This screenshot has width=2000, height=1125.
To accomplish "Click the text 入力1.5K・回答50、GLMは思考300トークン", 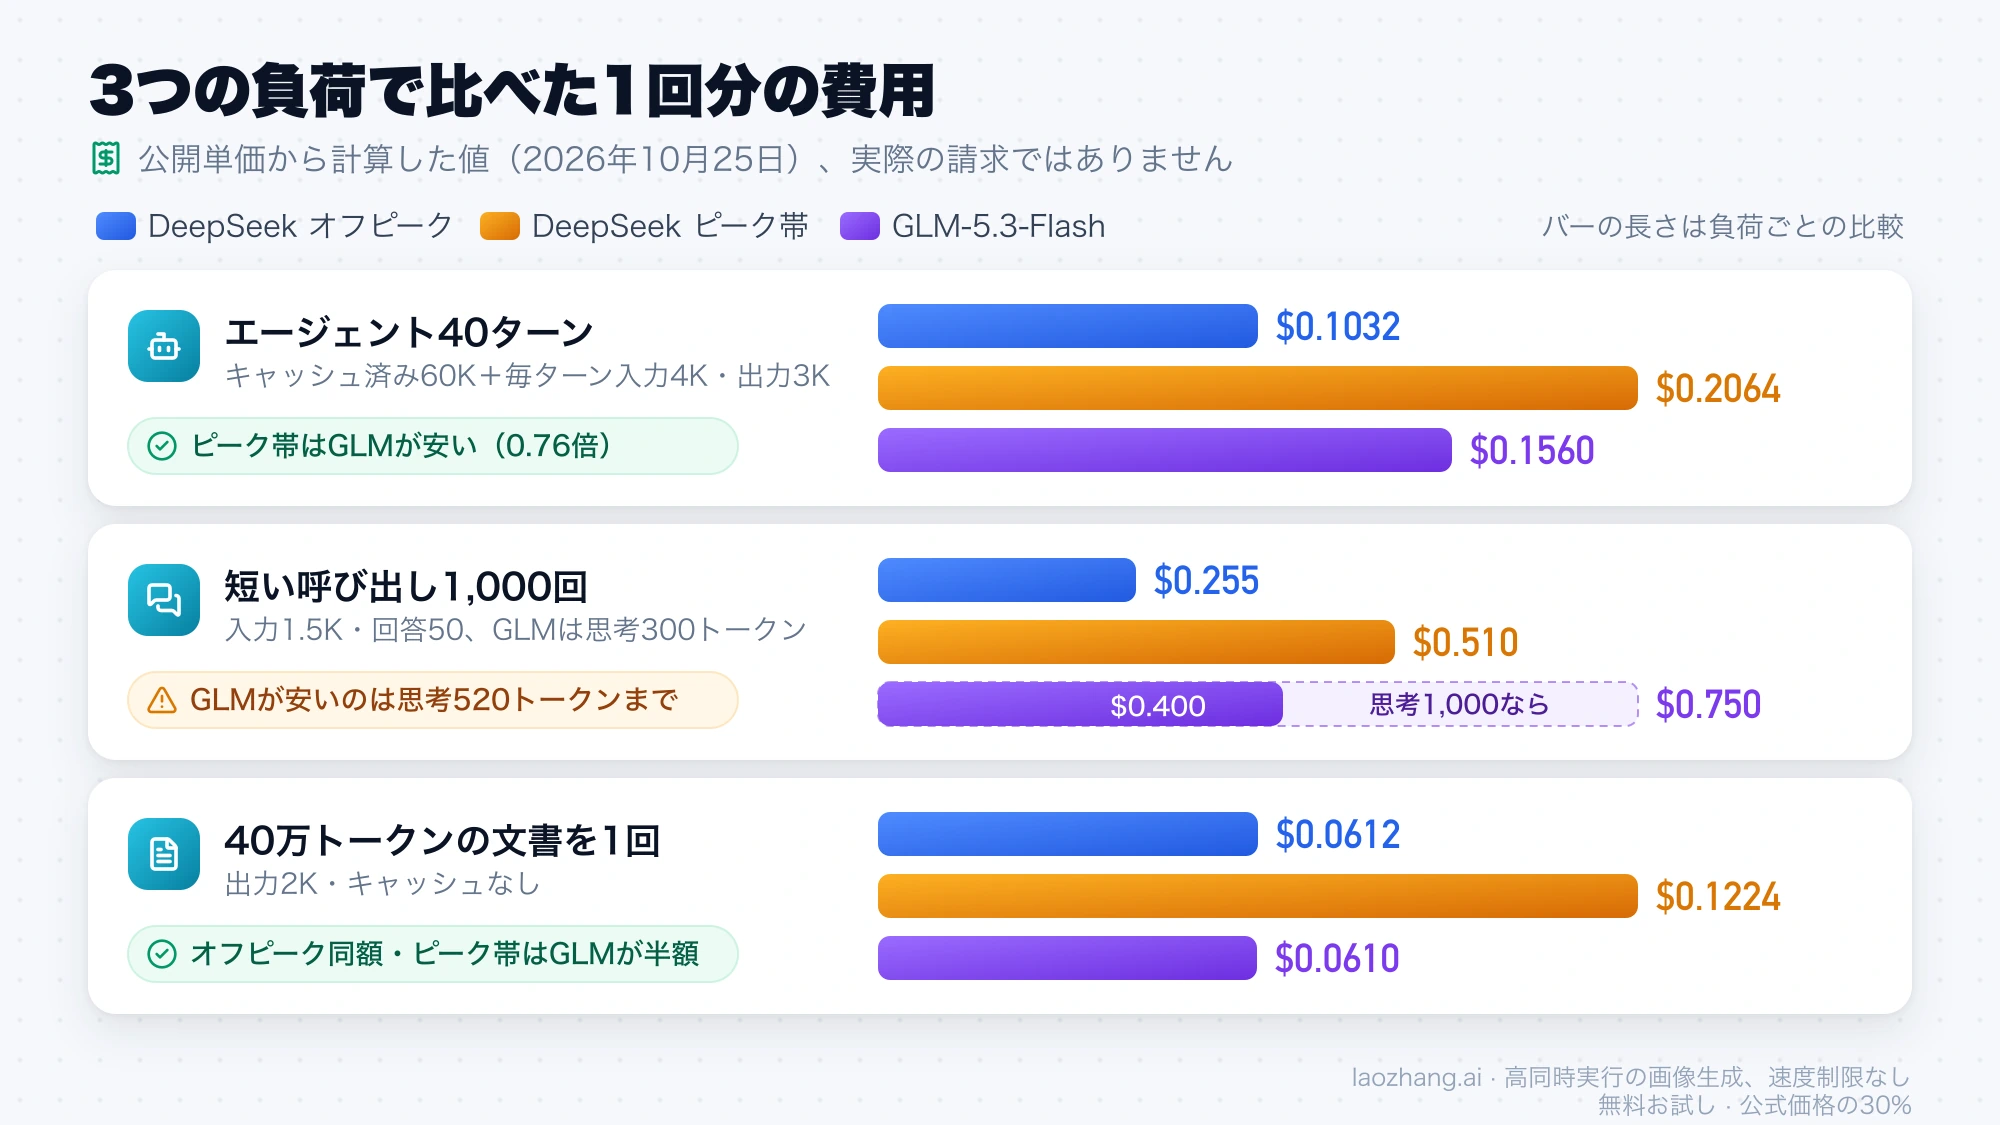I will [516, 630].
